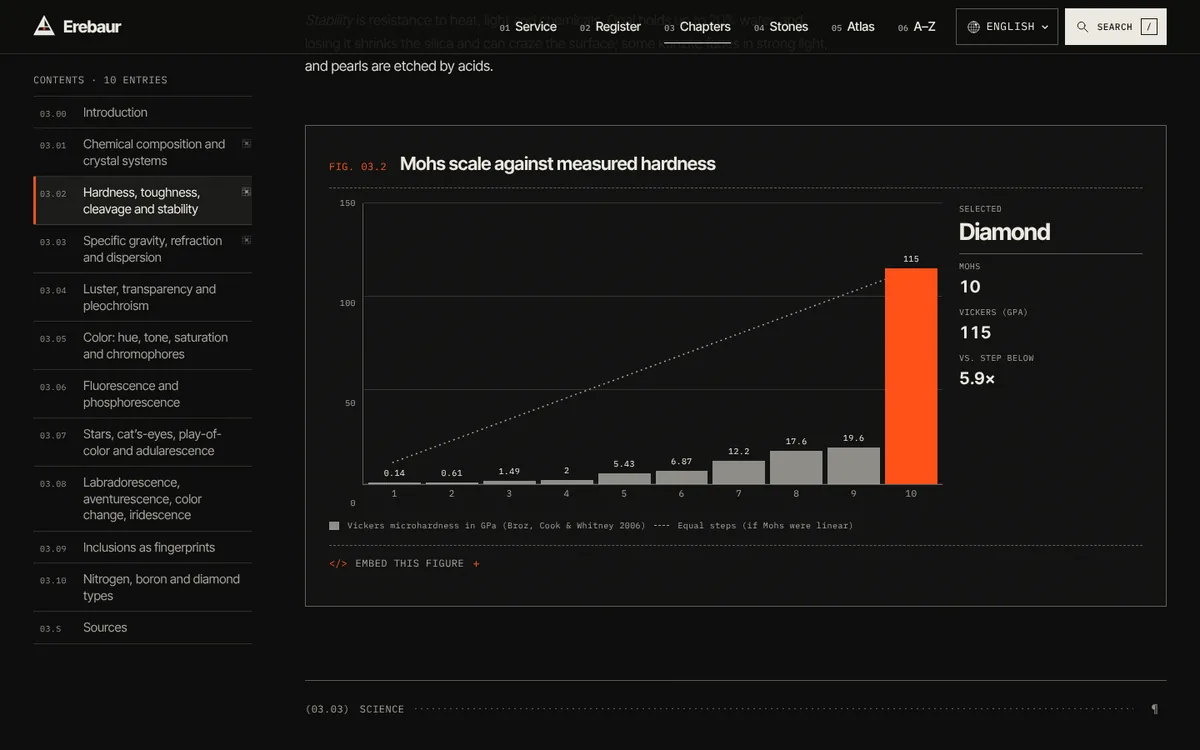Open Specific gravity, refraction and dispersion entry
The image size is (1200, 750).
pos(142,249)
